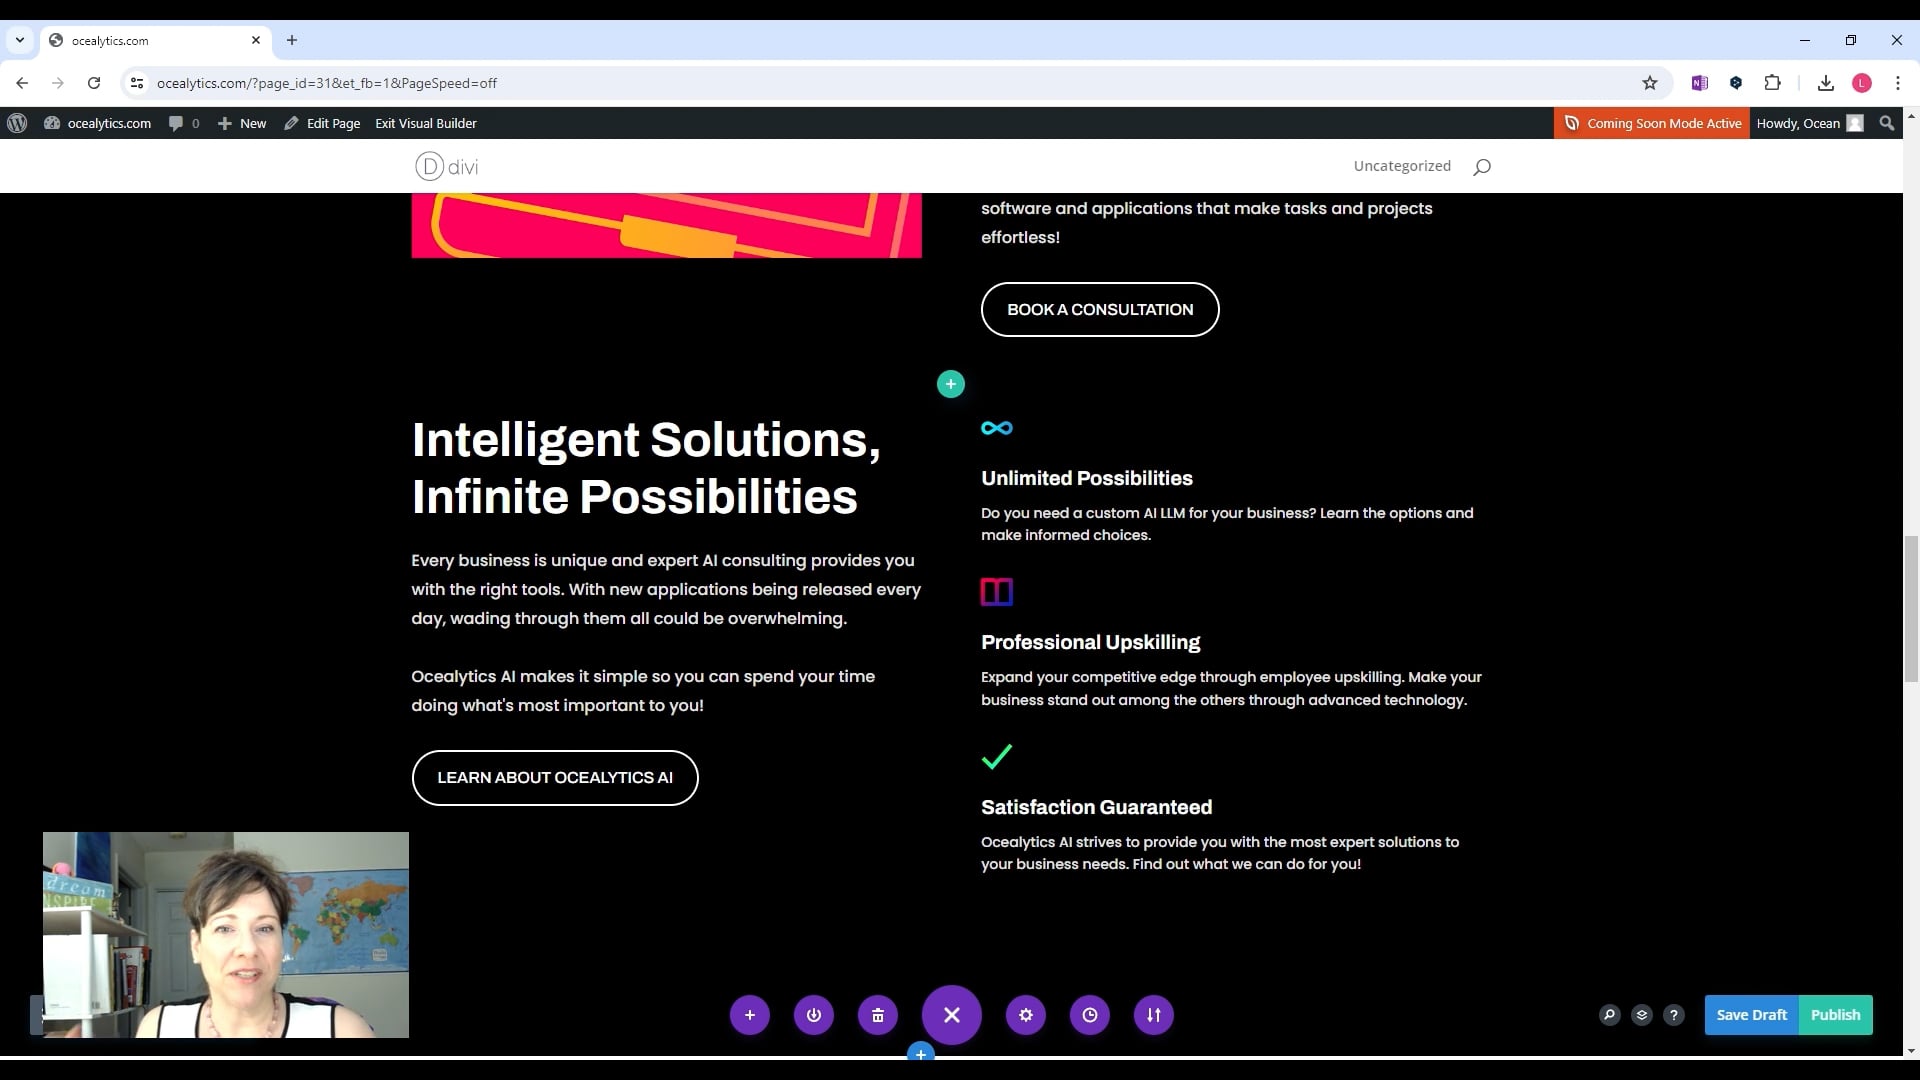1920x1080 pixels.
Task: Select the green checkmark blurb icon
Action: [997, 756]
